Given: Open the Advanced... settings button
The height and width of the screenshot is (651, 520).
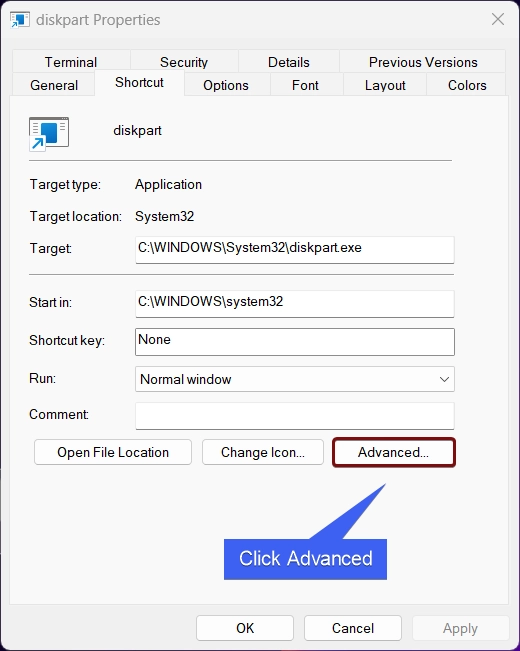Looking at the screenshot, I should (394, 452).
